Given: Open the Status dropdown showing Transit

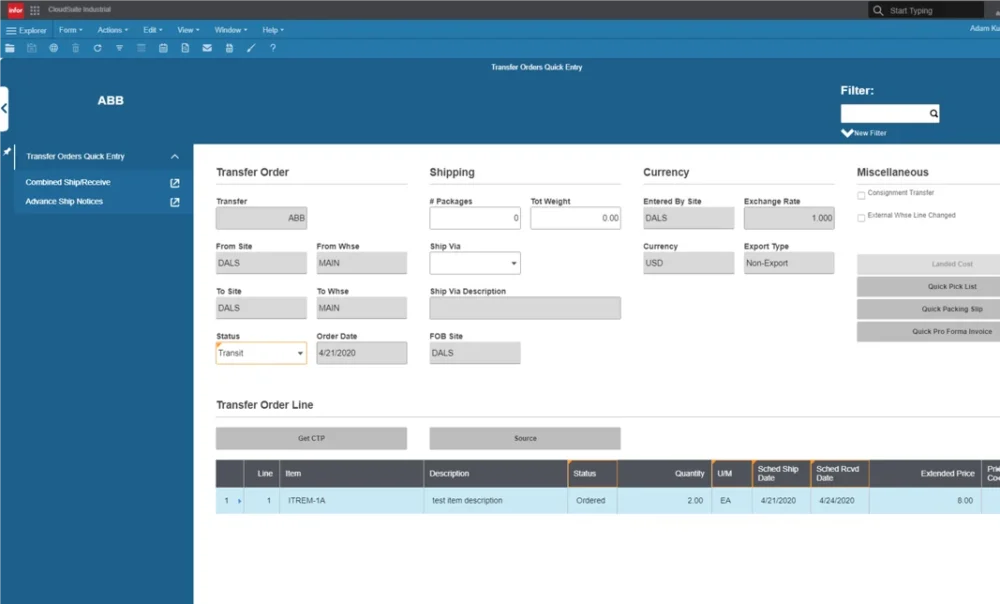Looking at the screenshot, I should point(300,354).
